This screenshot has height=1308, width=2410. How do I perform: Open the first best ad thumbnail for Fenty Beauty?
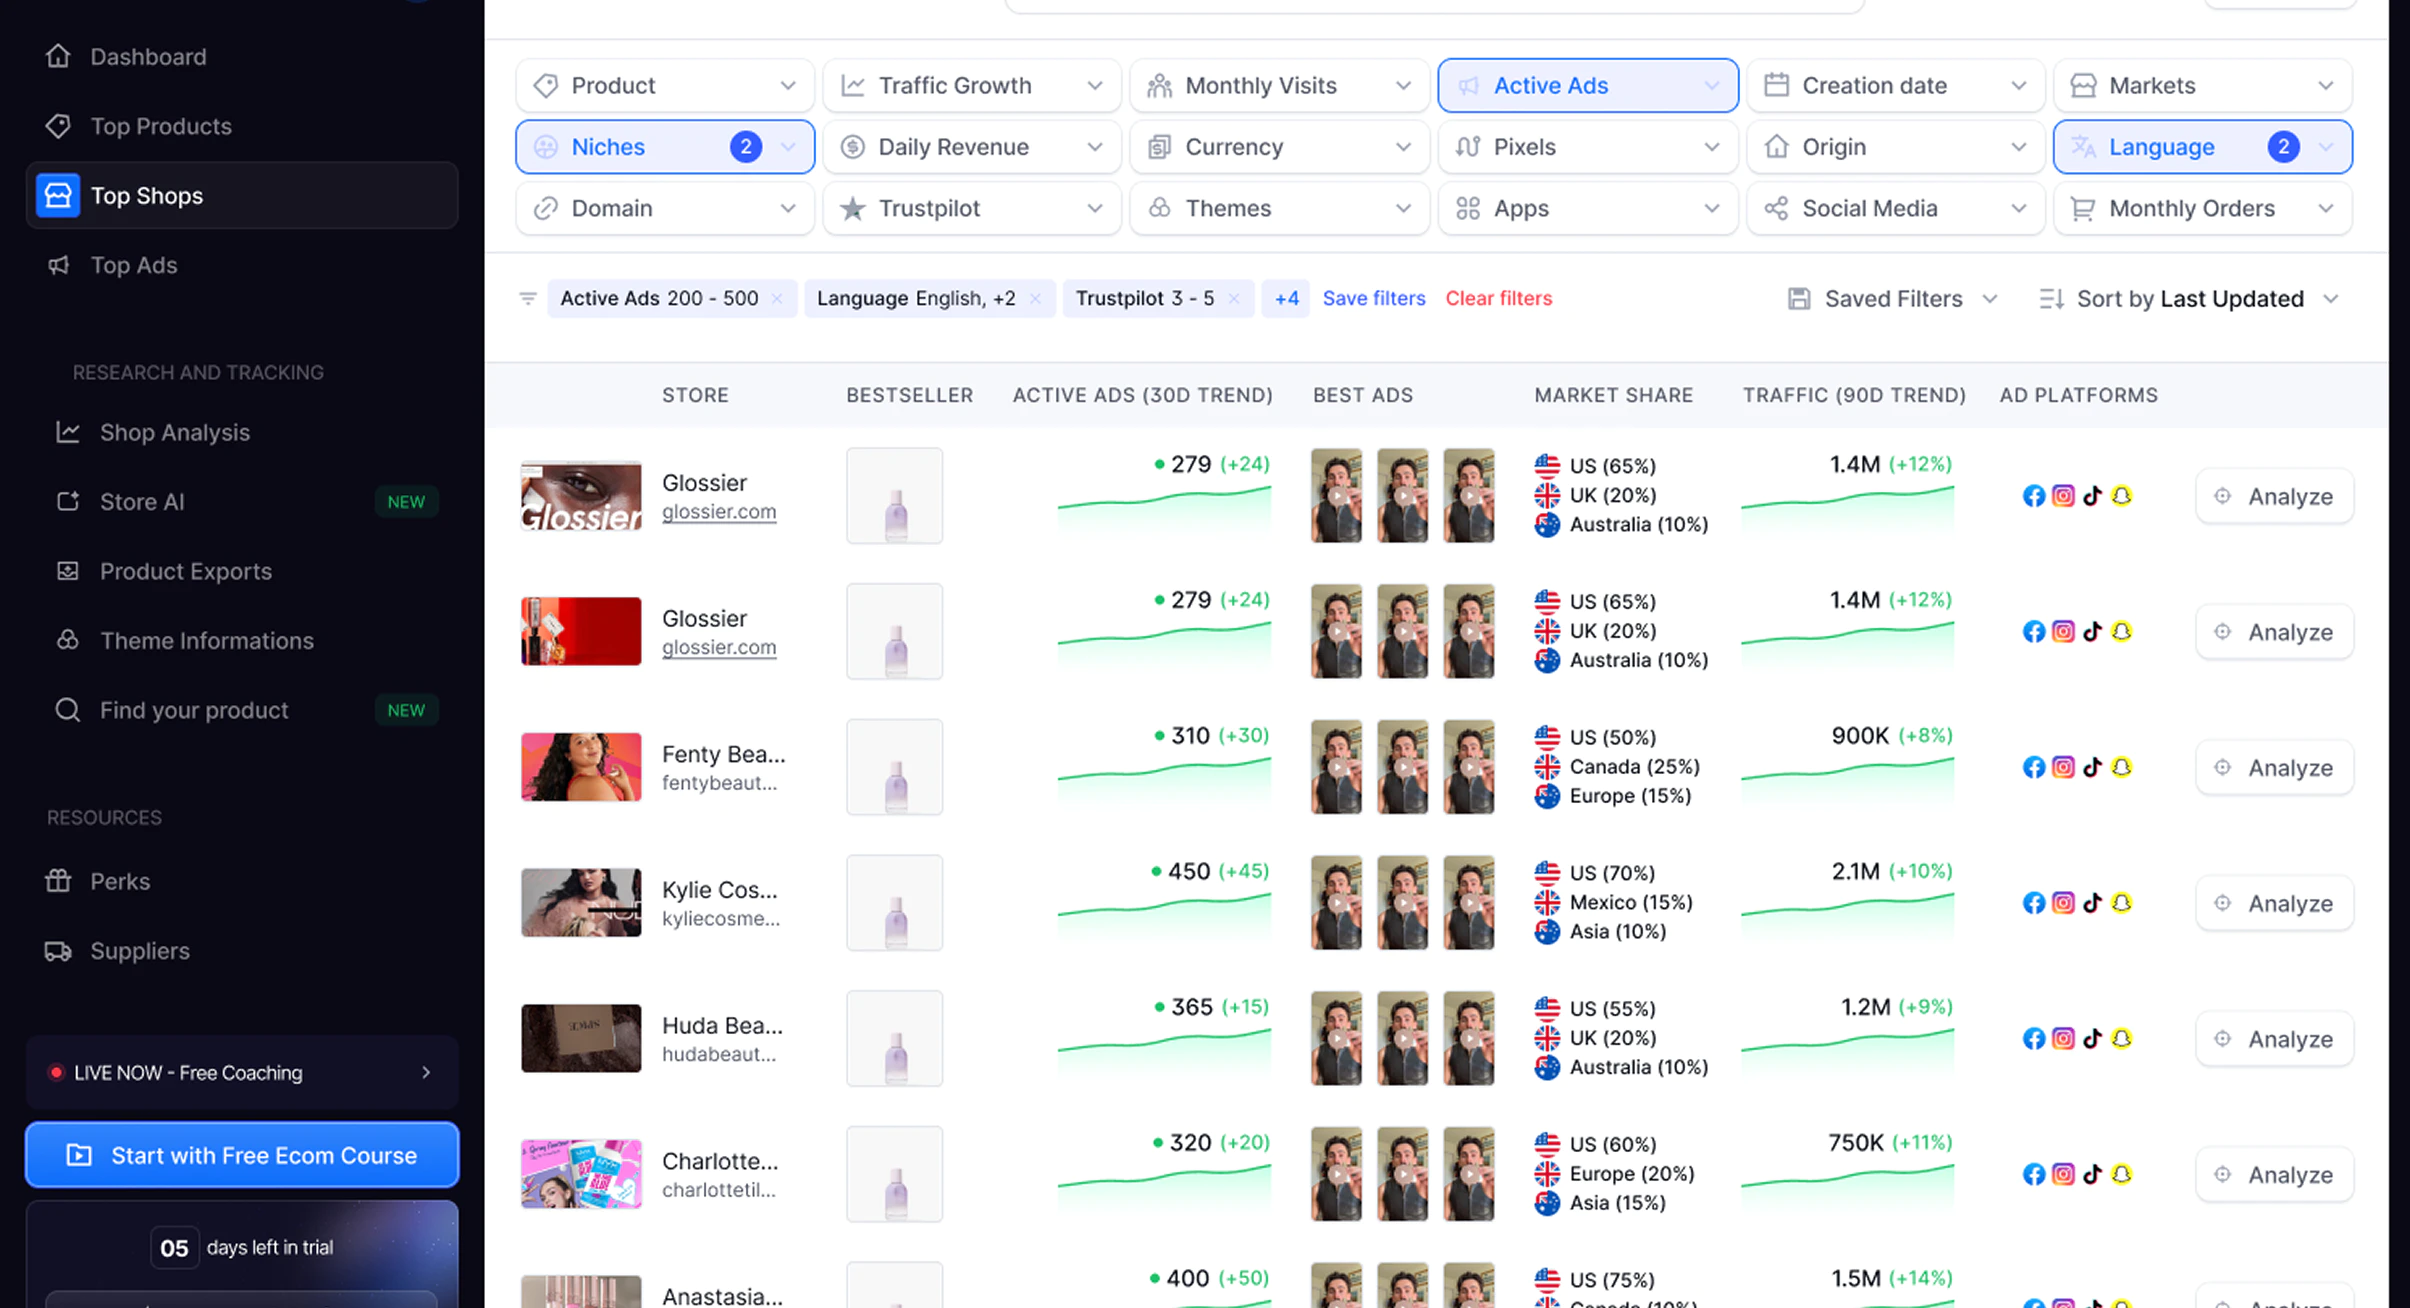point(1336,767)
